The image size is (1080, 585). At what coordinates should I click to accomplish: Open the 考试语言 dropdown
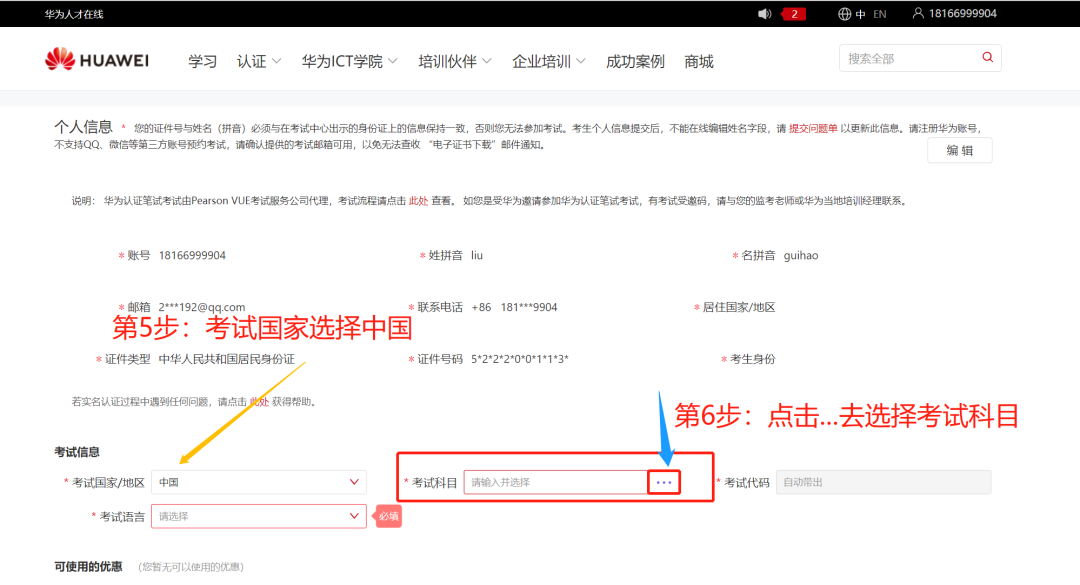click(x=259, y=516)
